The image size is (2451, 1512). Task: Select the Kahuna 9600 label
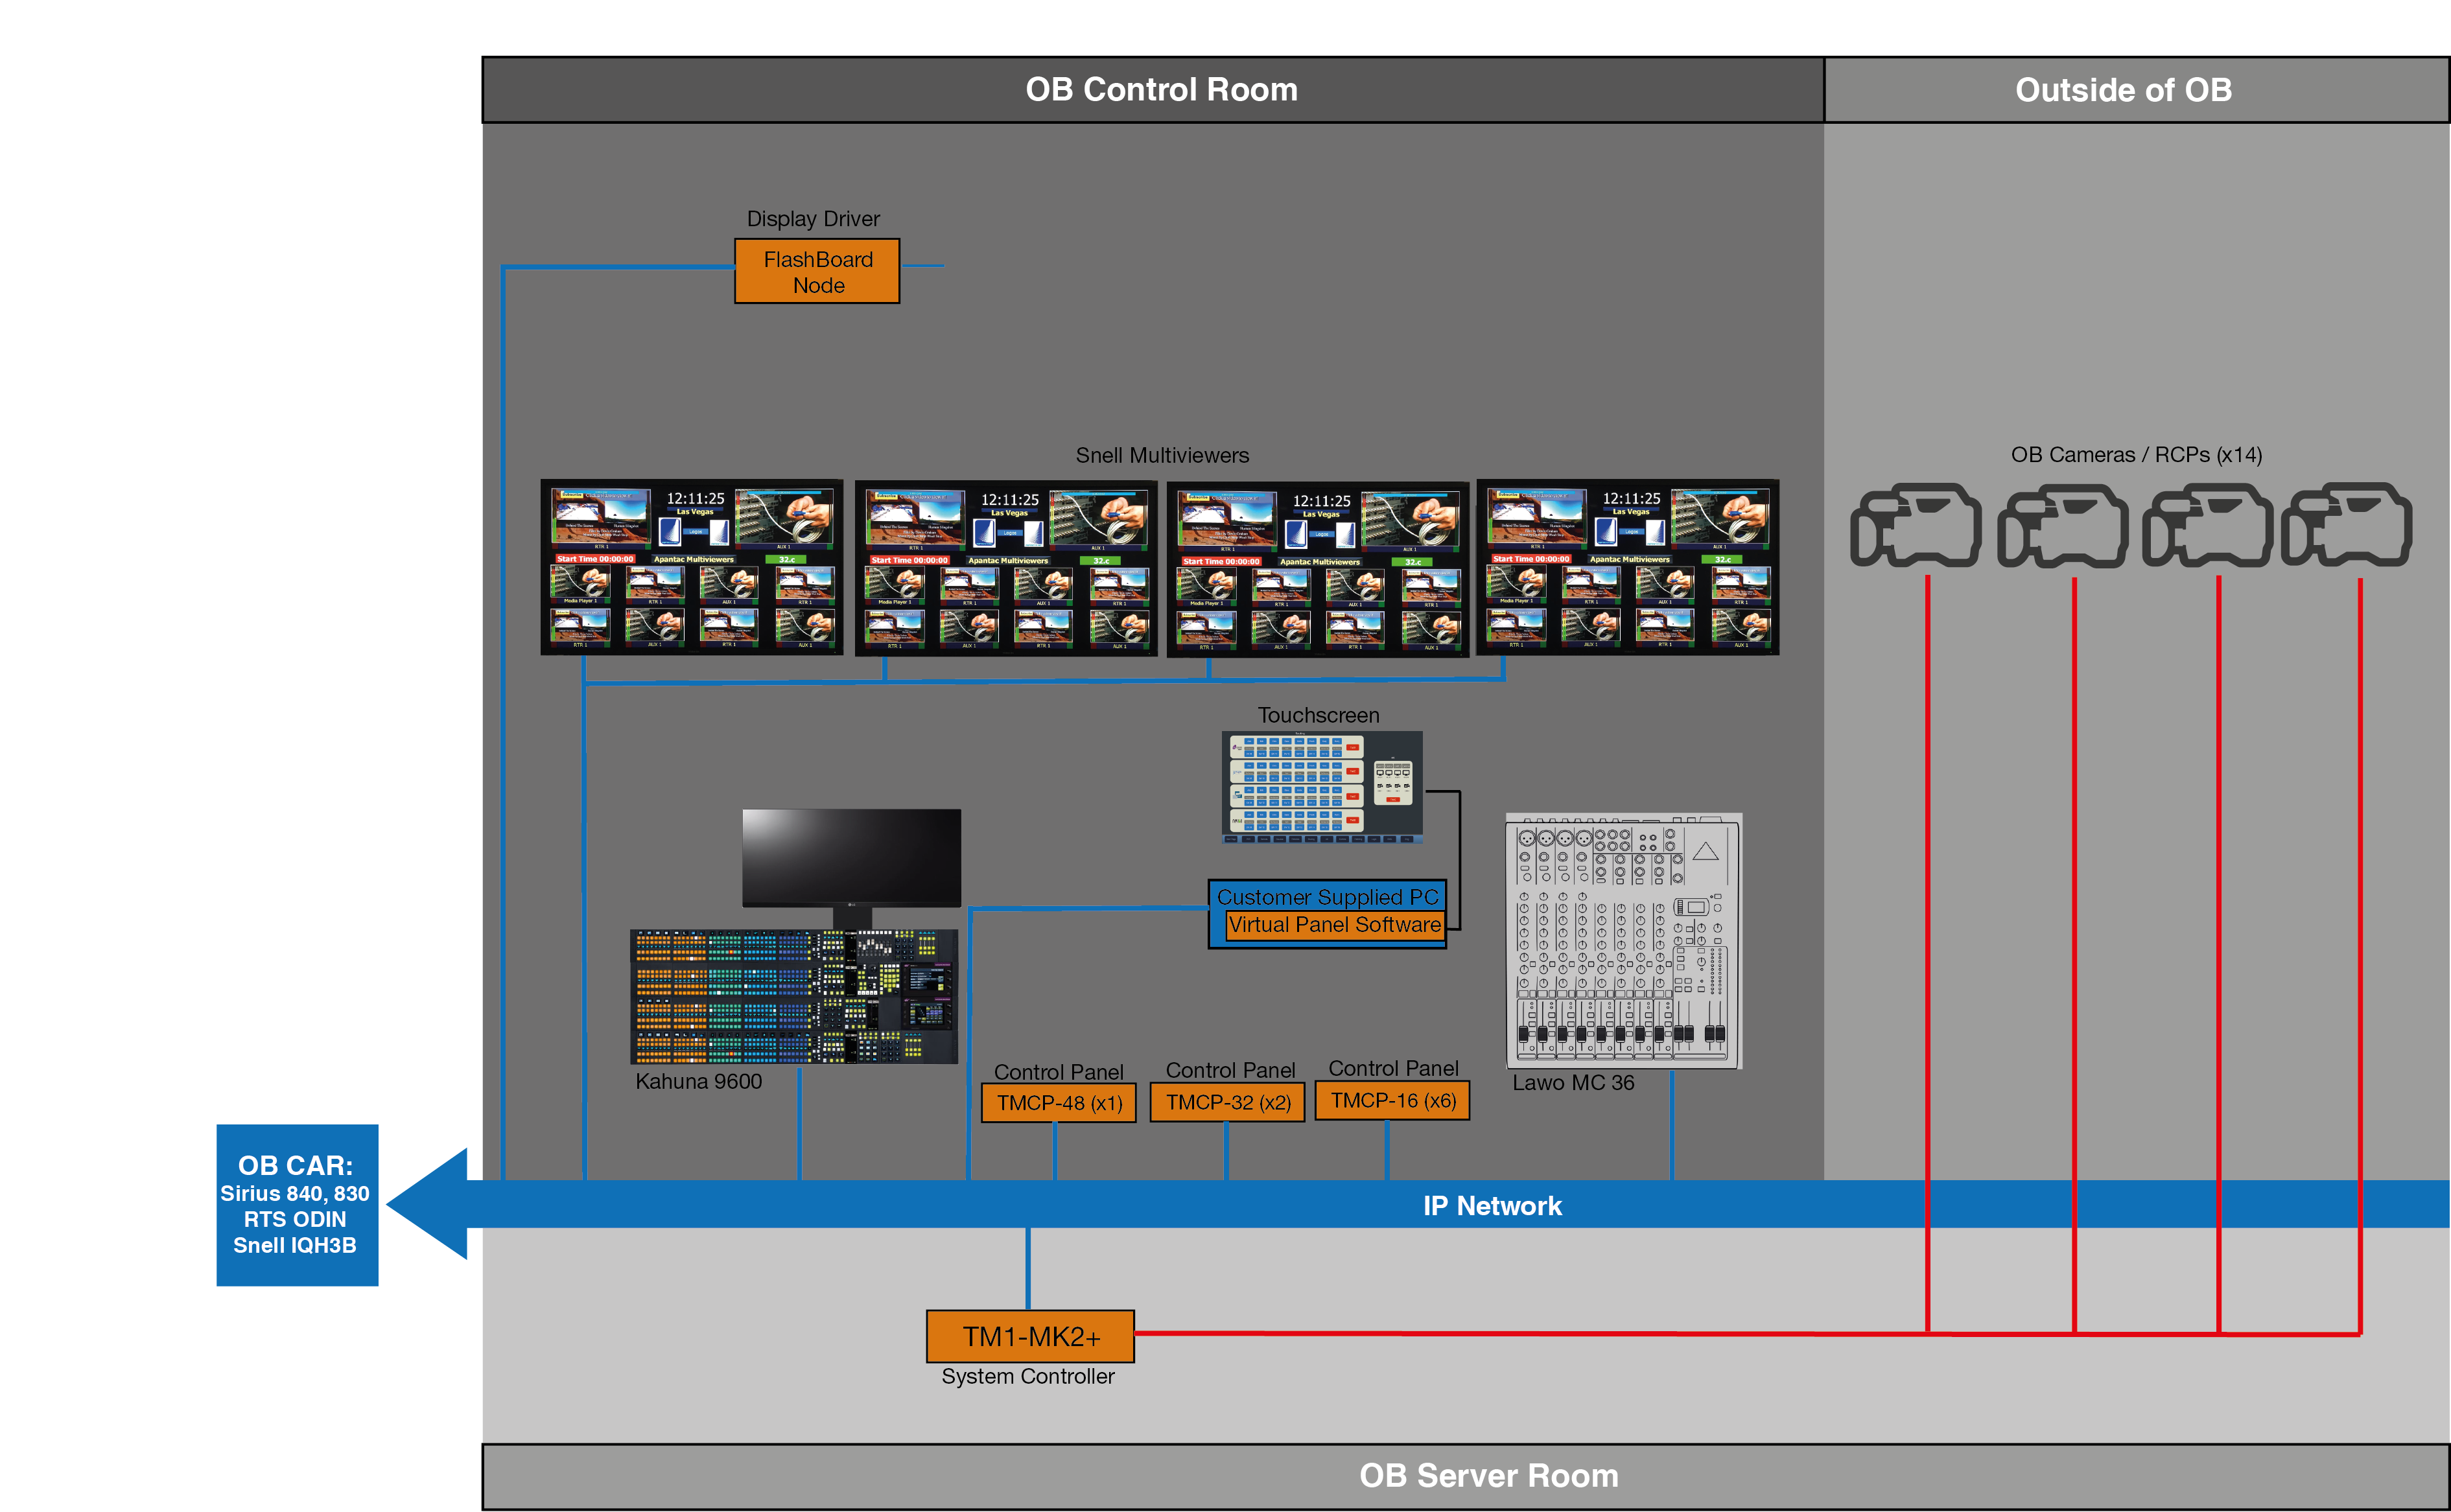(x=698, y=1082)
